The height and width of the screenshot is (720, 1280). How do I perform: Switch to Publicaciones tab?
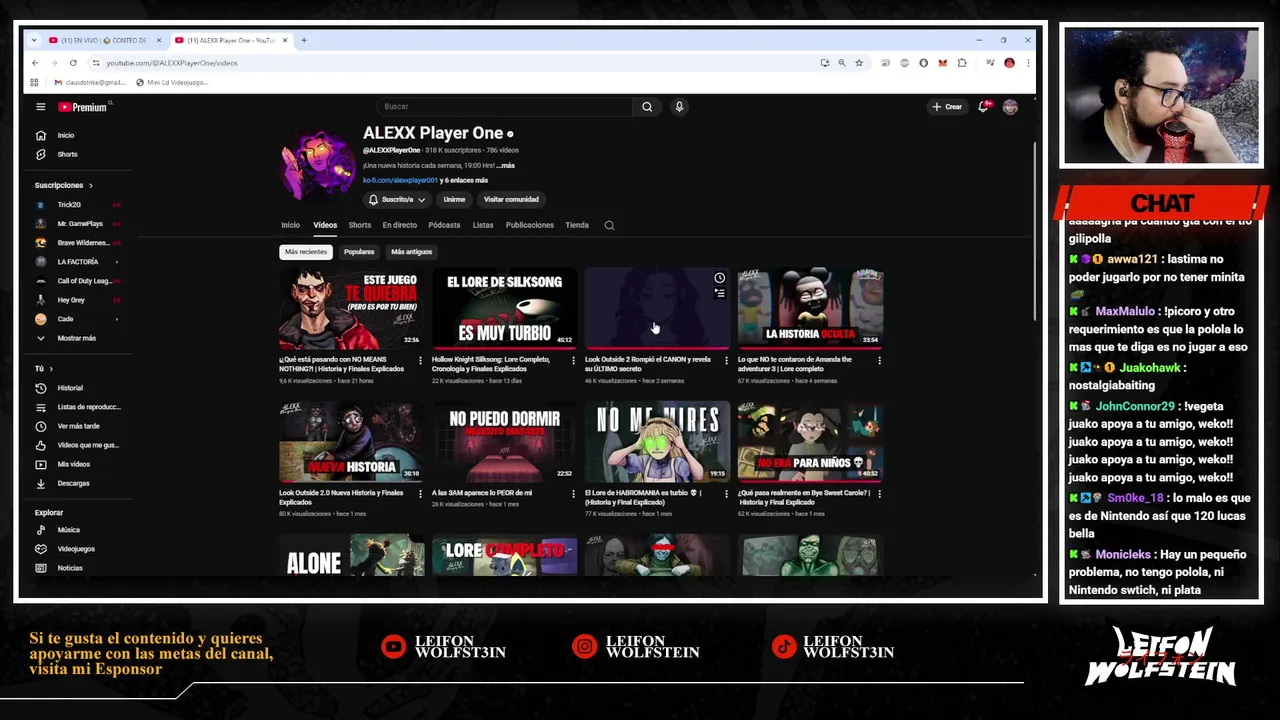coord(529,225)
